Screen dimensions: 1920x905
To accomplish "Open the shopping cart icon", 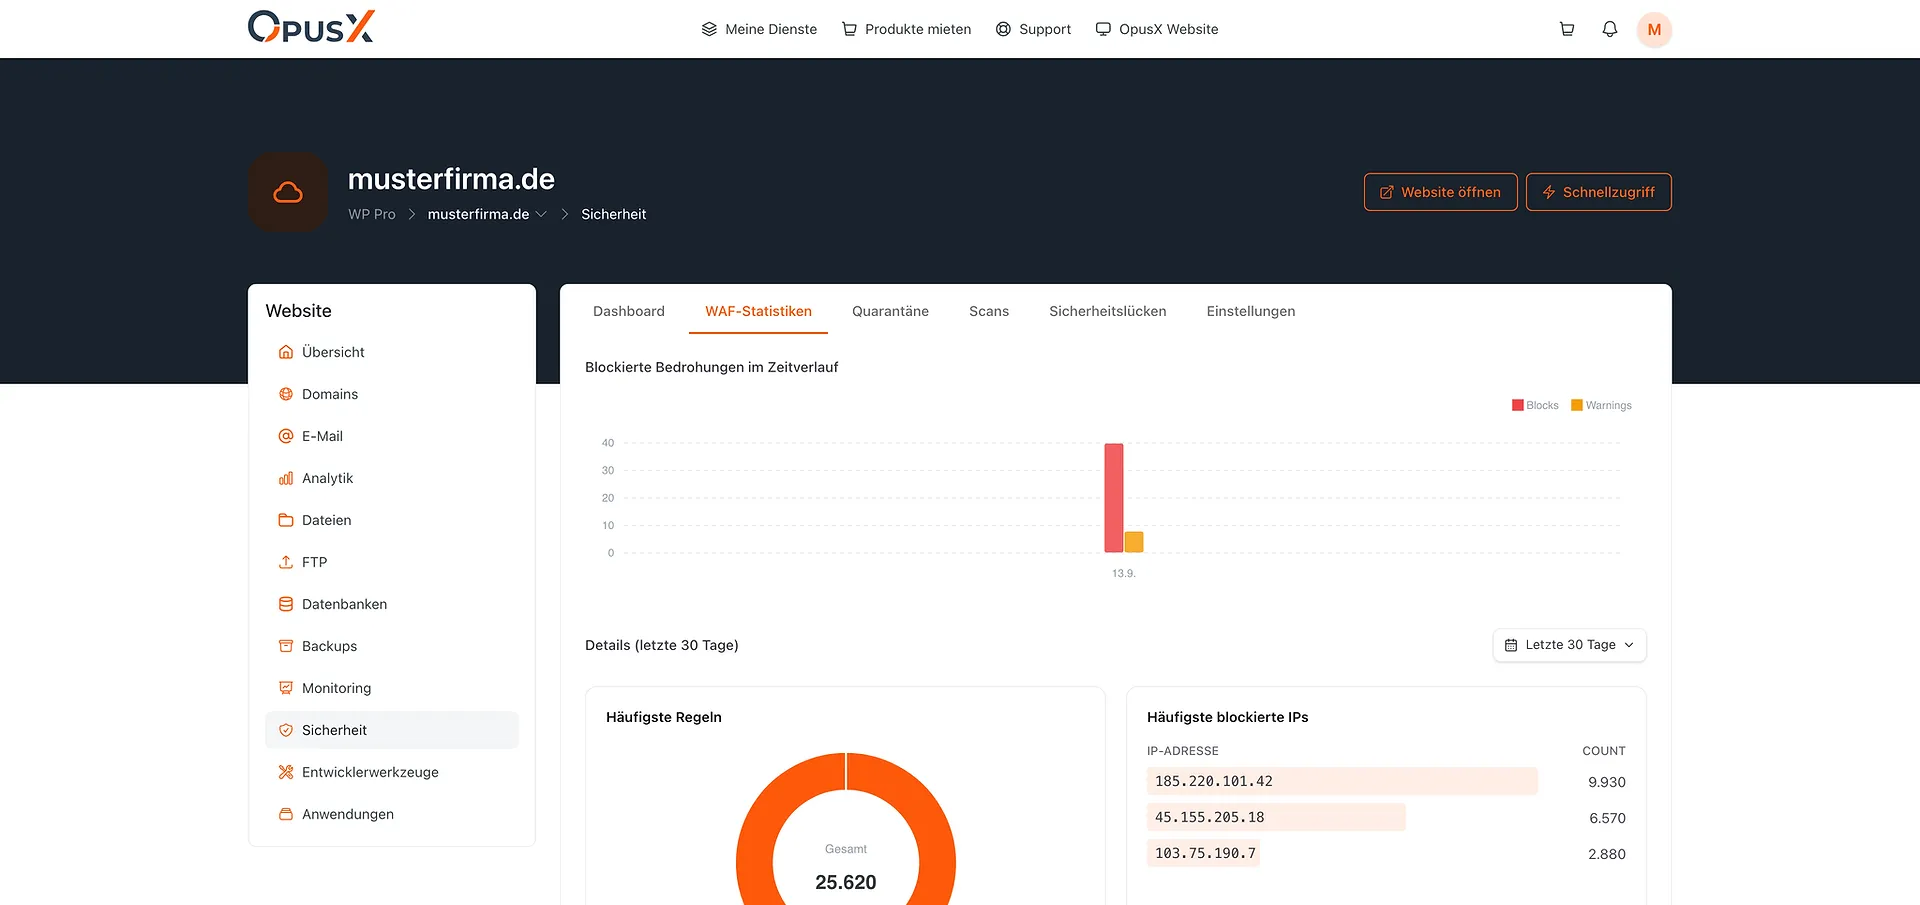I will [1567, 29].
